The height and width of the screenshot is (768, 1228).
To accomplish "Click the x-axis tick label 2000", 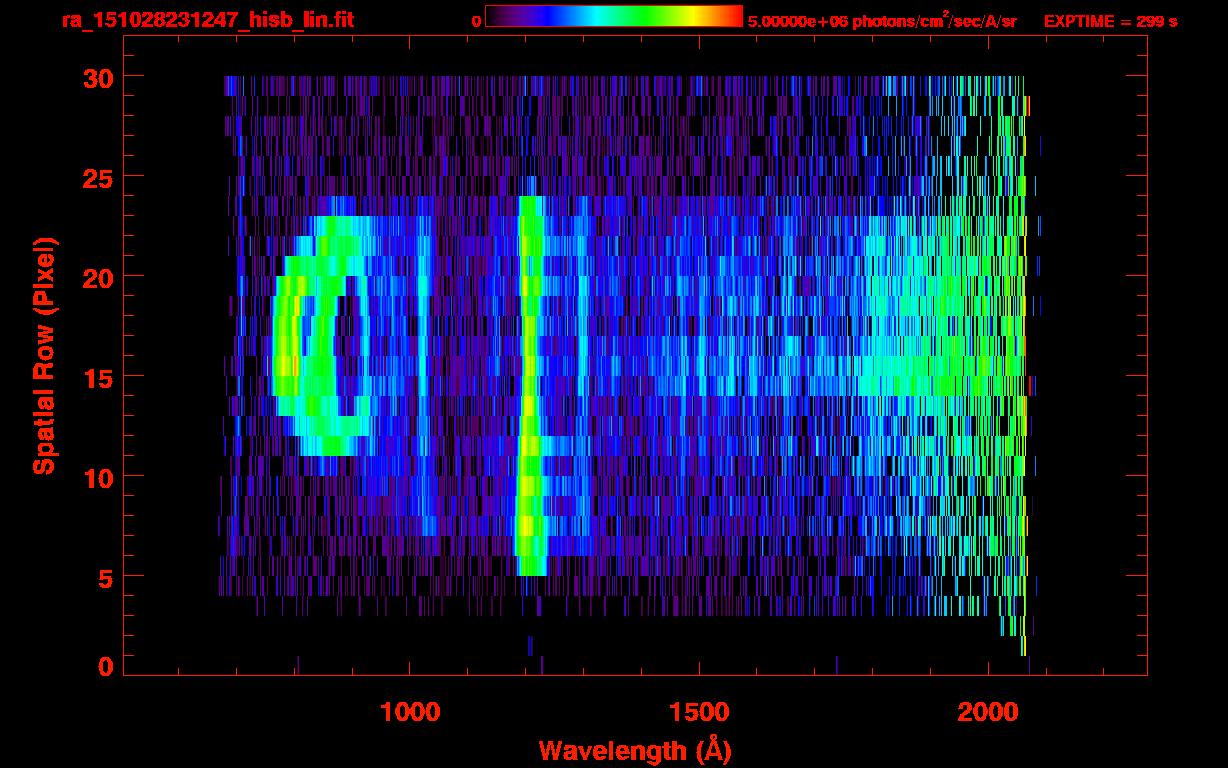I will point(988,711).
